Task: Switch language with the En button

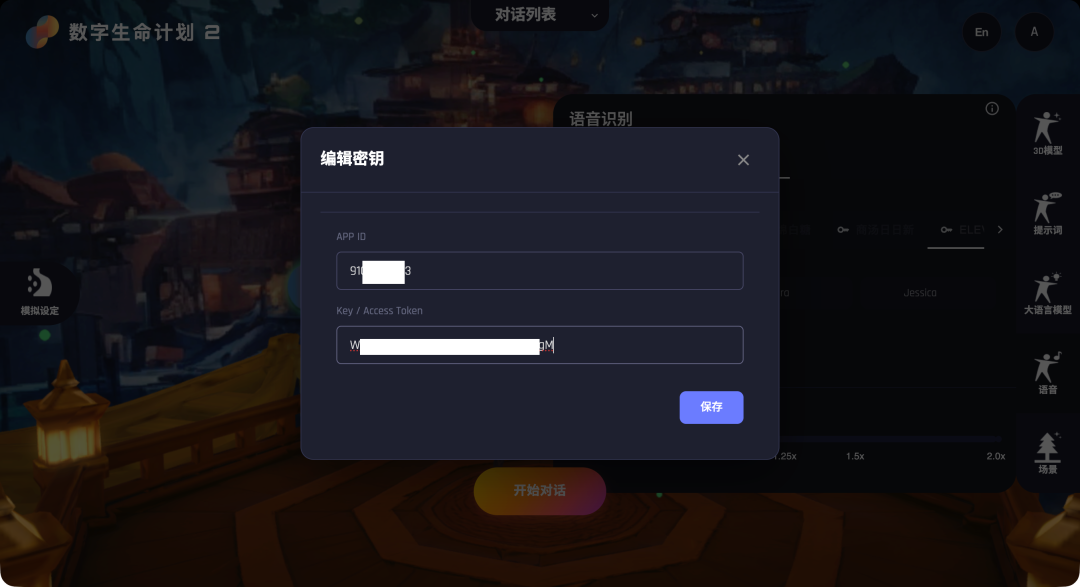Action: click(x=982, y=32)
